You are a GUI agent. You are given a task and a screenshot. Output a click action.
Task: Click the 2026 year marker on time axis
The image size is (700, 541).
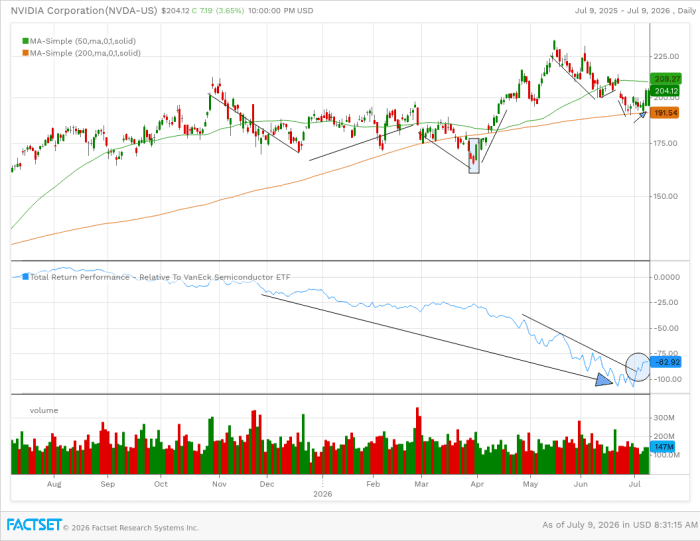point(322,494)
